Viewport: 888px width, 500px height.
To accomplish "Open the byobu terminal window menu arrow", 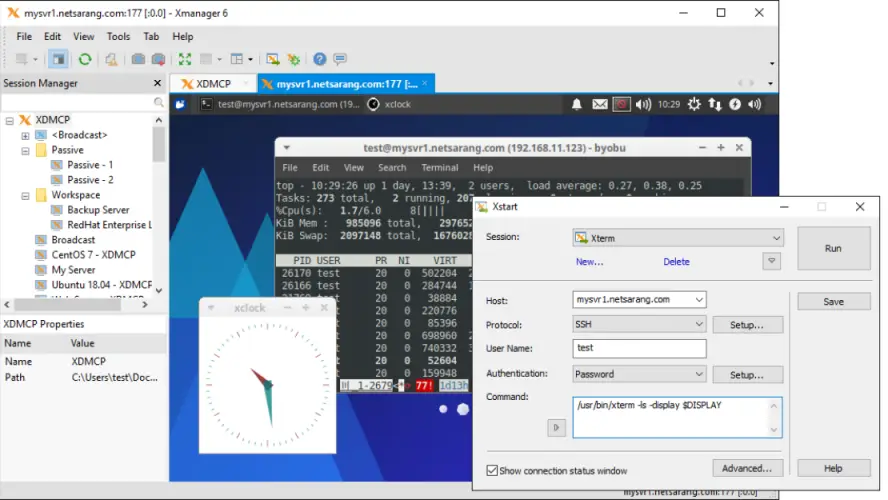I will click(x=287, y=148).
